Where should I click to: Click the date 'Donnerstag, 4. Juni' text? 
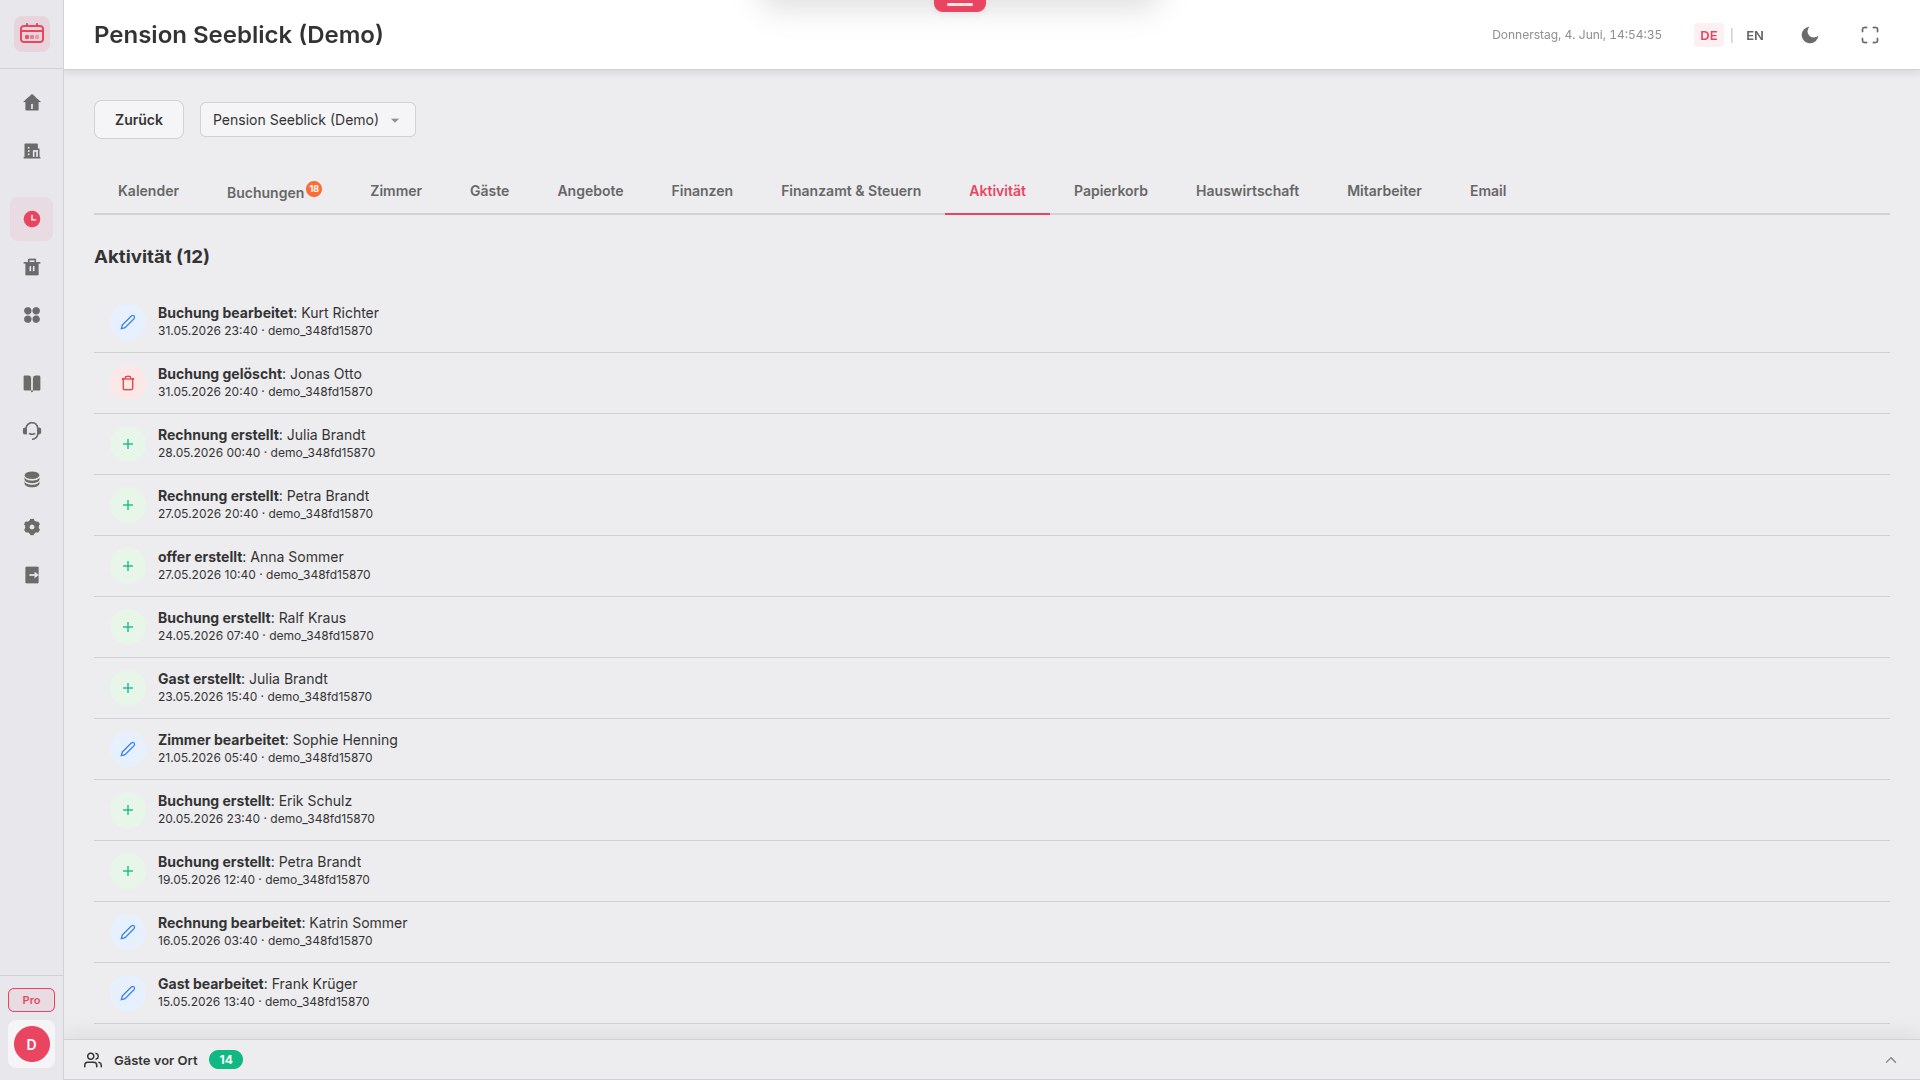coord(1547,35)
